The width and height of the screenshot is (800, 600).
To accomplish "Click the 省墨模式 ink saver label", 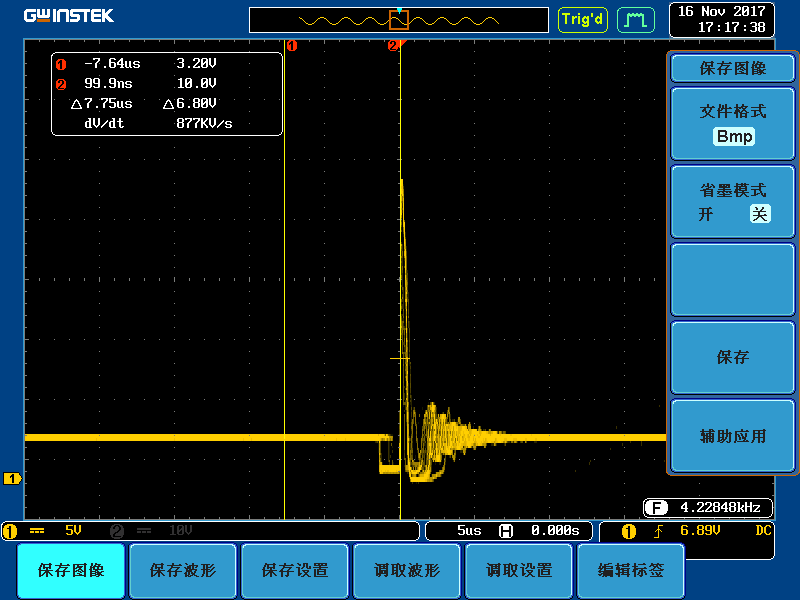I will 733,190.
